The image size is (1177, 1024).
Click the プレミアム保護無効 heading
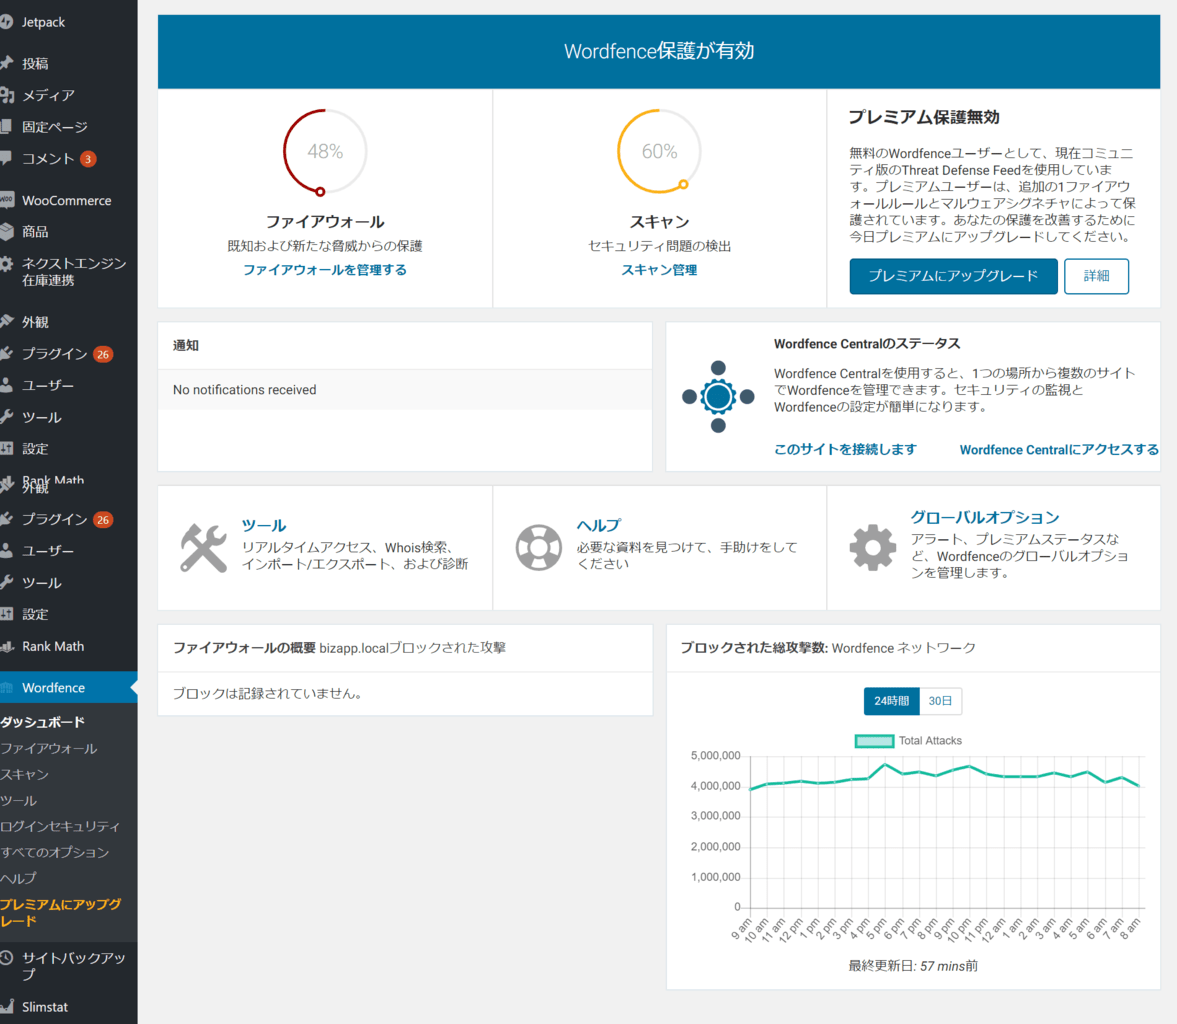click(924, 117)
